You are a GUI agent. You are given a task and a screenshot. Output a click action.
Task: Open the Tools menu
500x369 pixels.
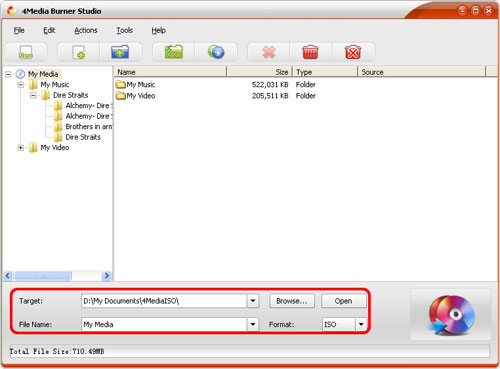pyautogui.click(x=125, y=30)
